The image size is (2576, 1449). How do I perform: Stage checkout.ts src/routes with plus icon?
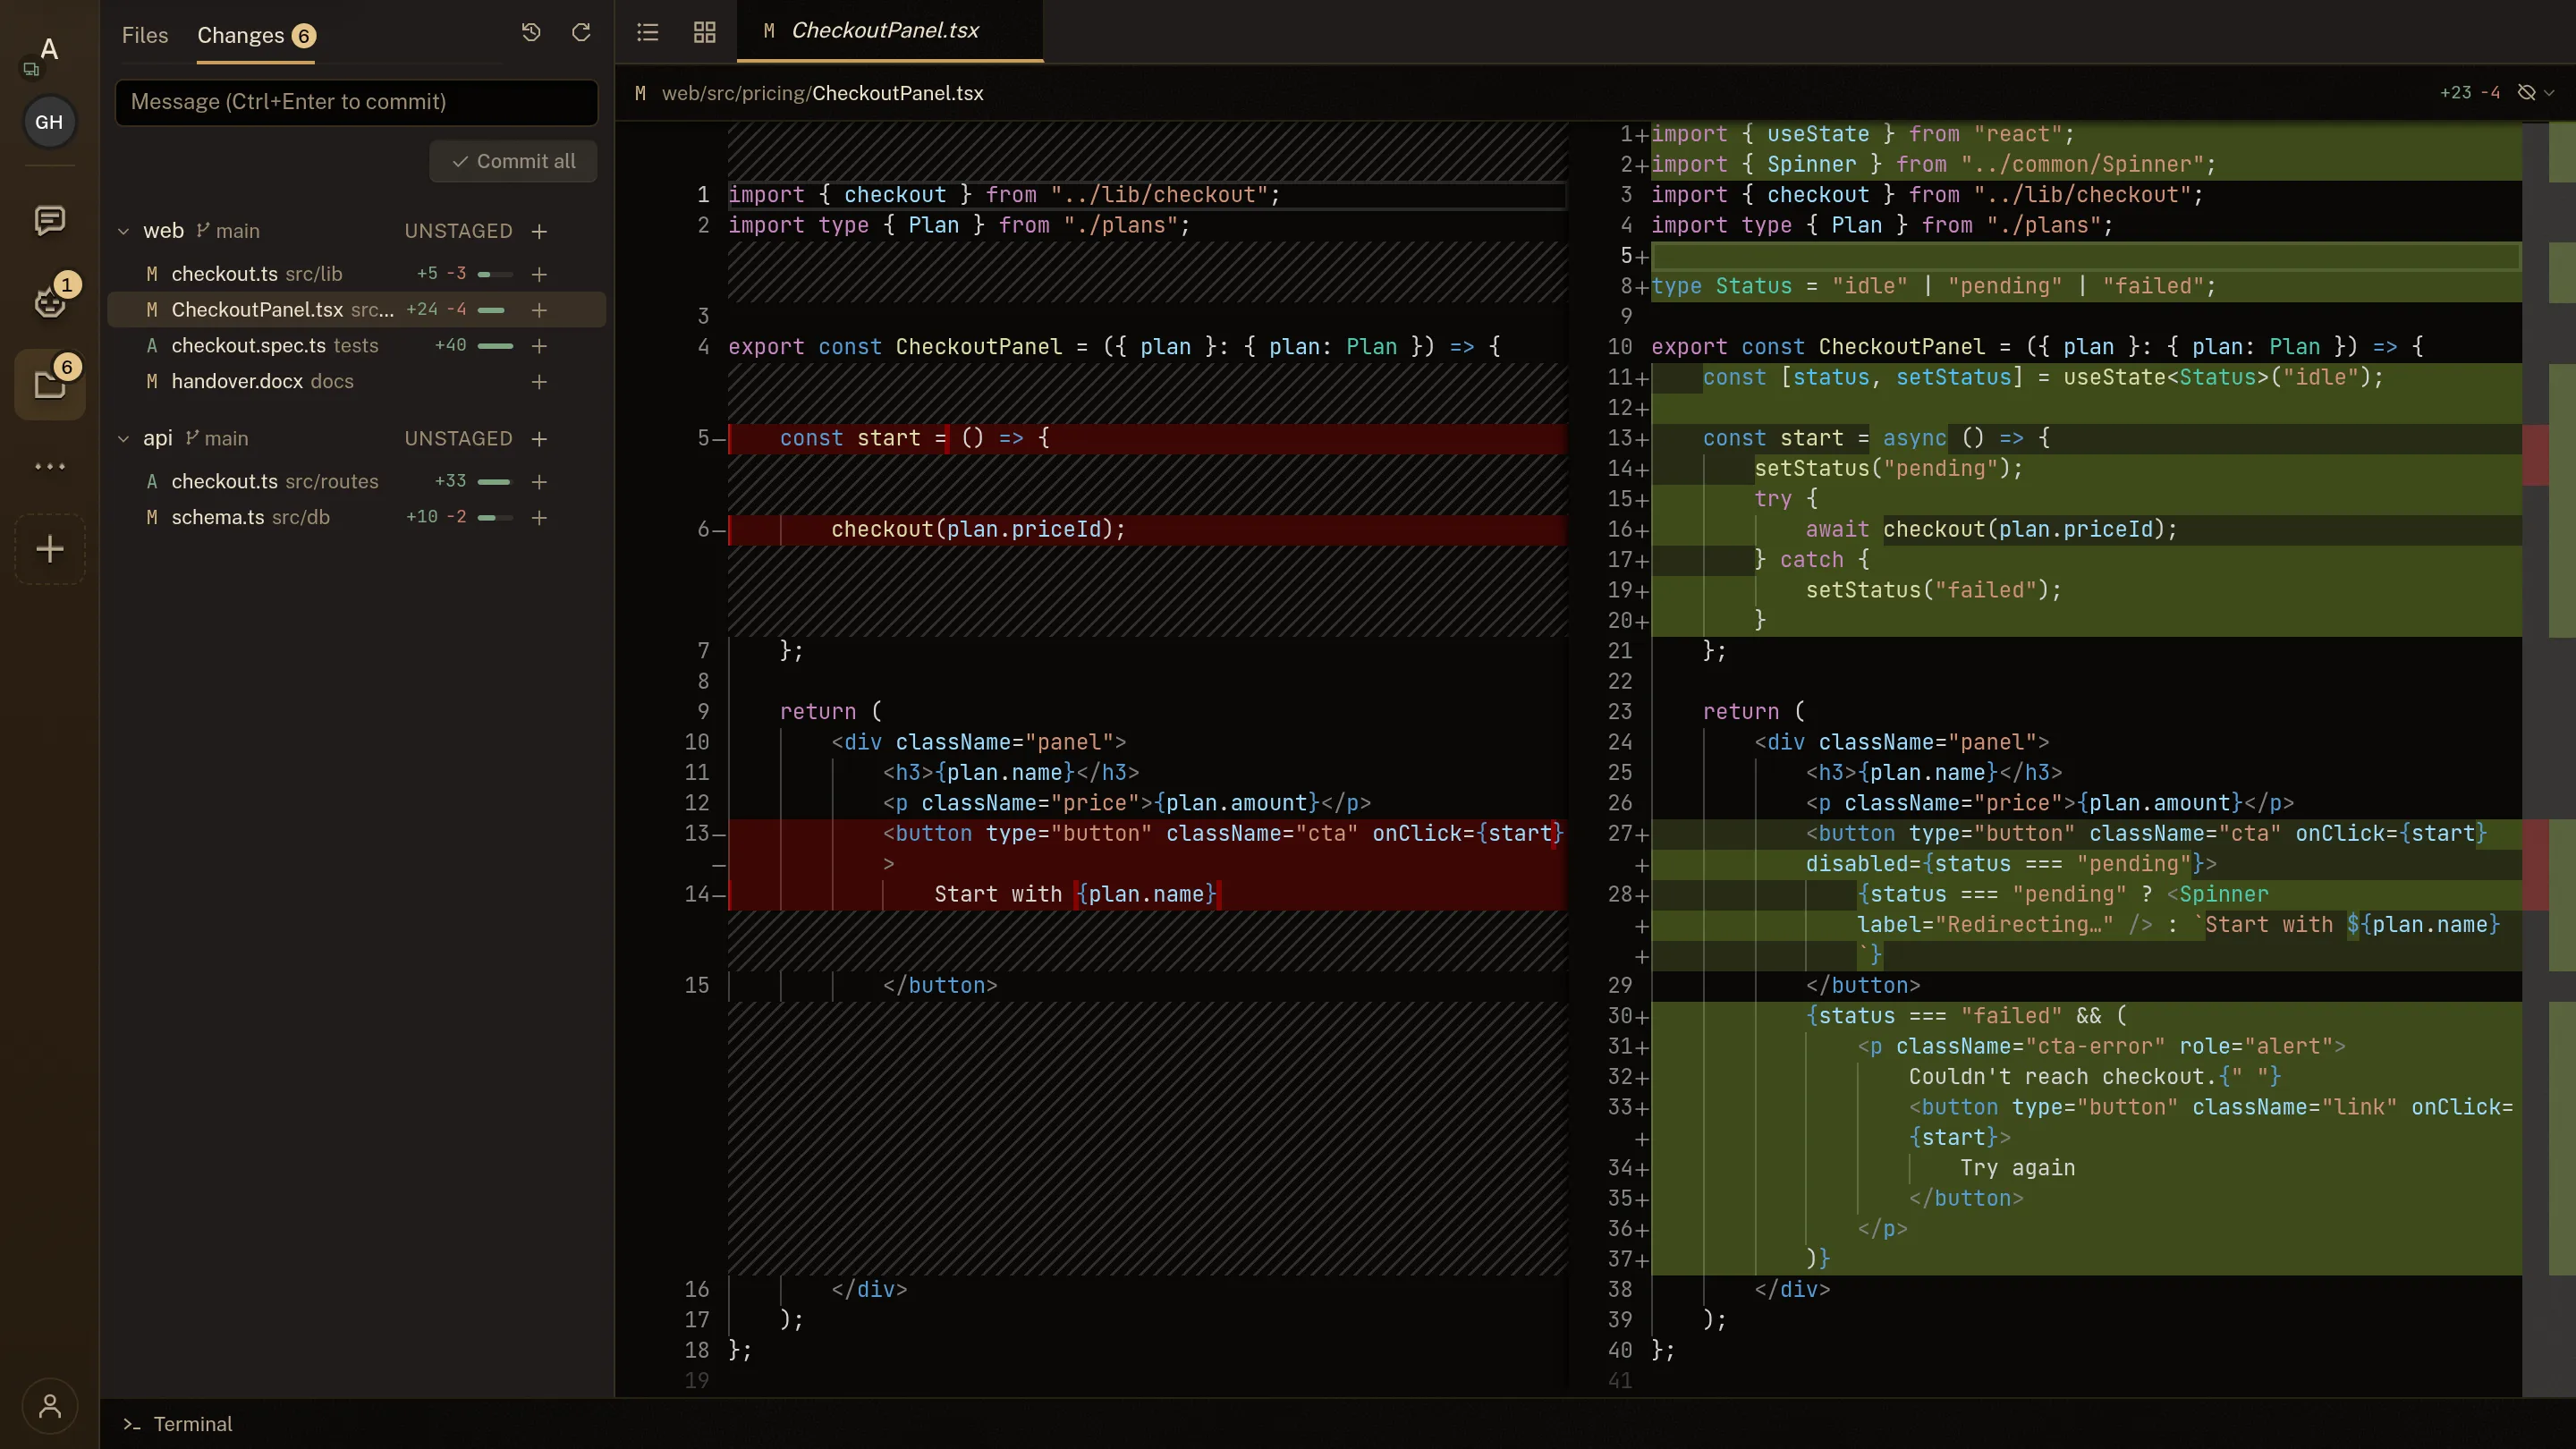[x=539, y=482]
